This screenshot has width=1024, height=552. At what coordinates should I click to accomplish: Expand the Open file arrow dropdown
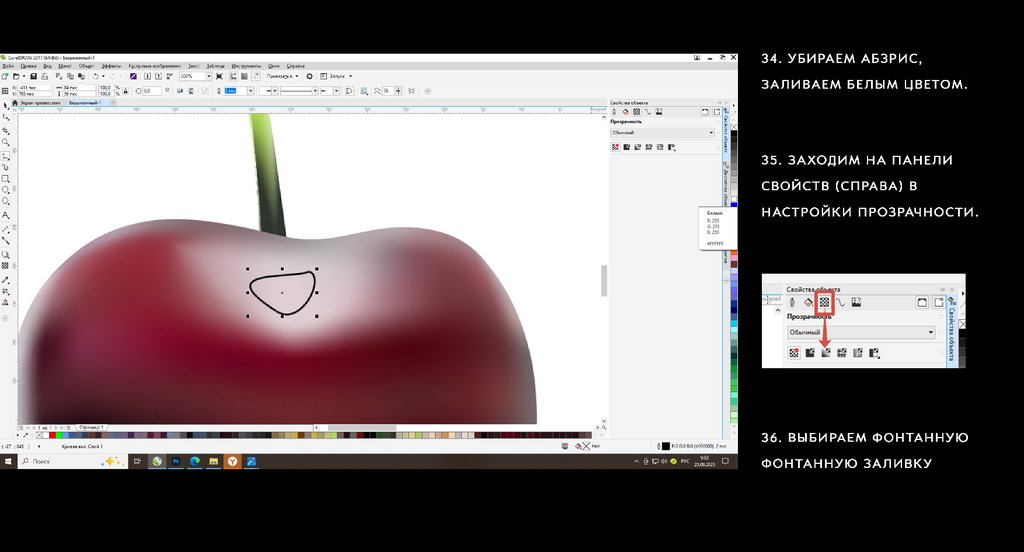[x=24, y=76]
